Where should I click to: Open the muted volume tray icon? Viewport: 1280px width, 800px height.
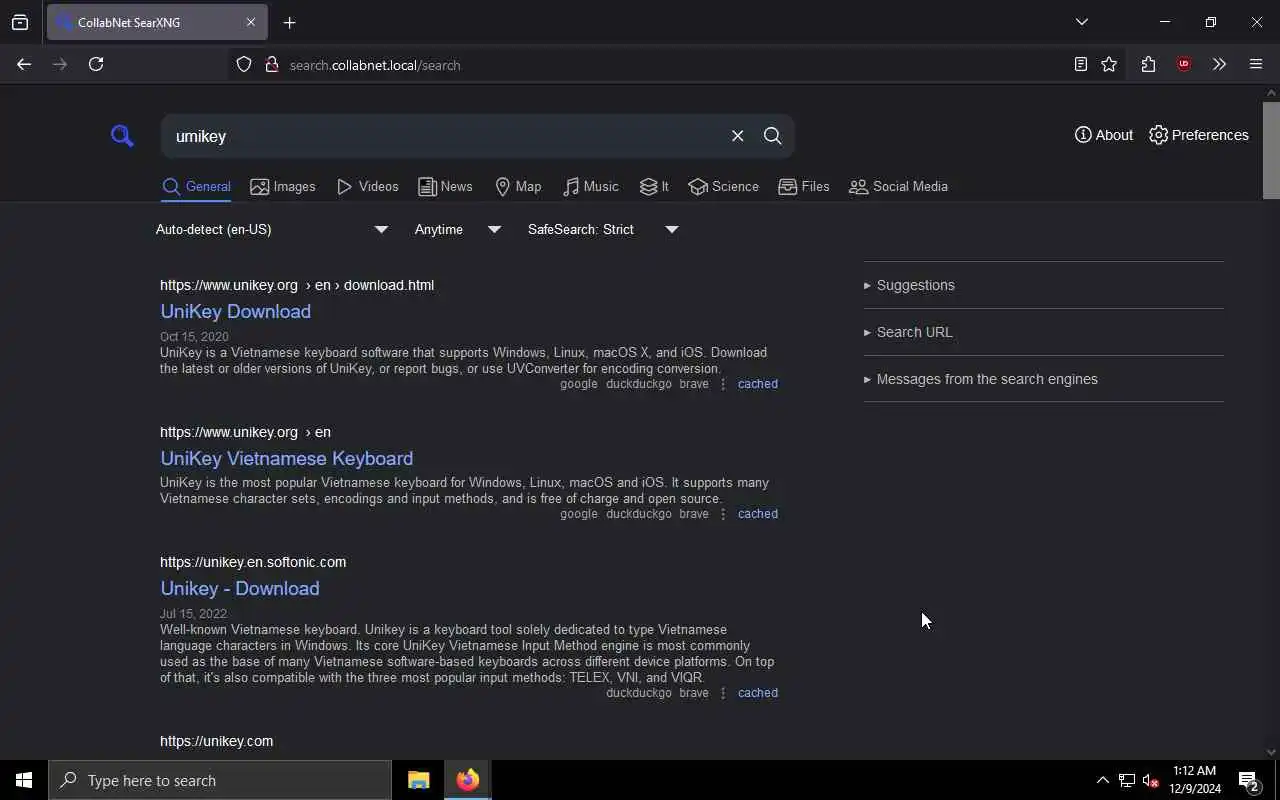[x=1151, y=781]
